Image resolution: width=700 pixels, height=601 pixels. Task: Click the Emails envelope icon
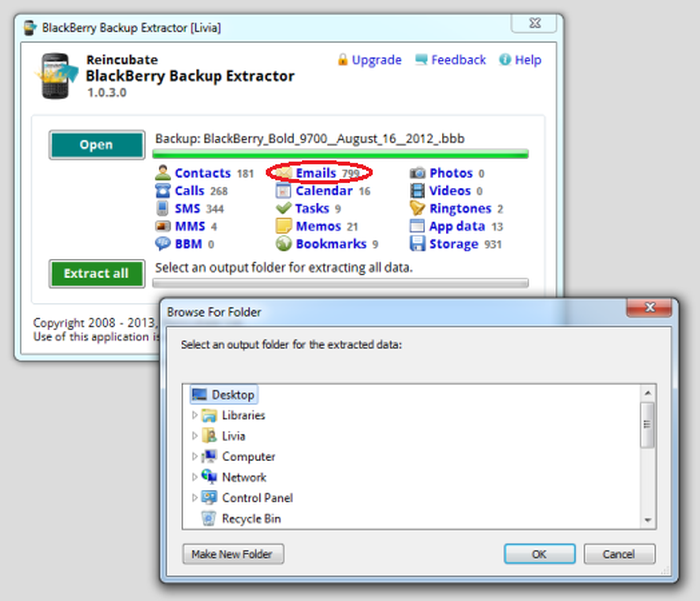coord(284,173)
